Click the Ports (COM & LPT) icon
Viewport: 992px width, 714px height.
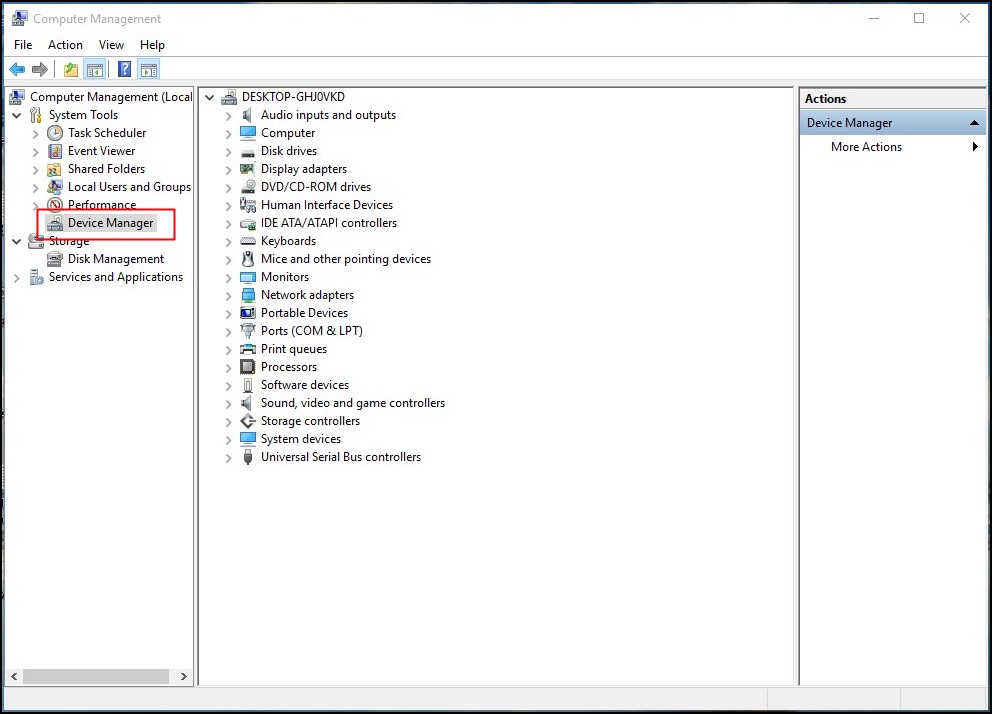click(x=247, y=331)
